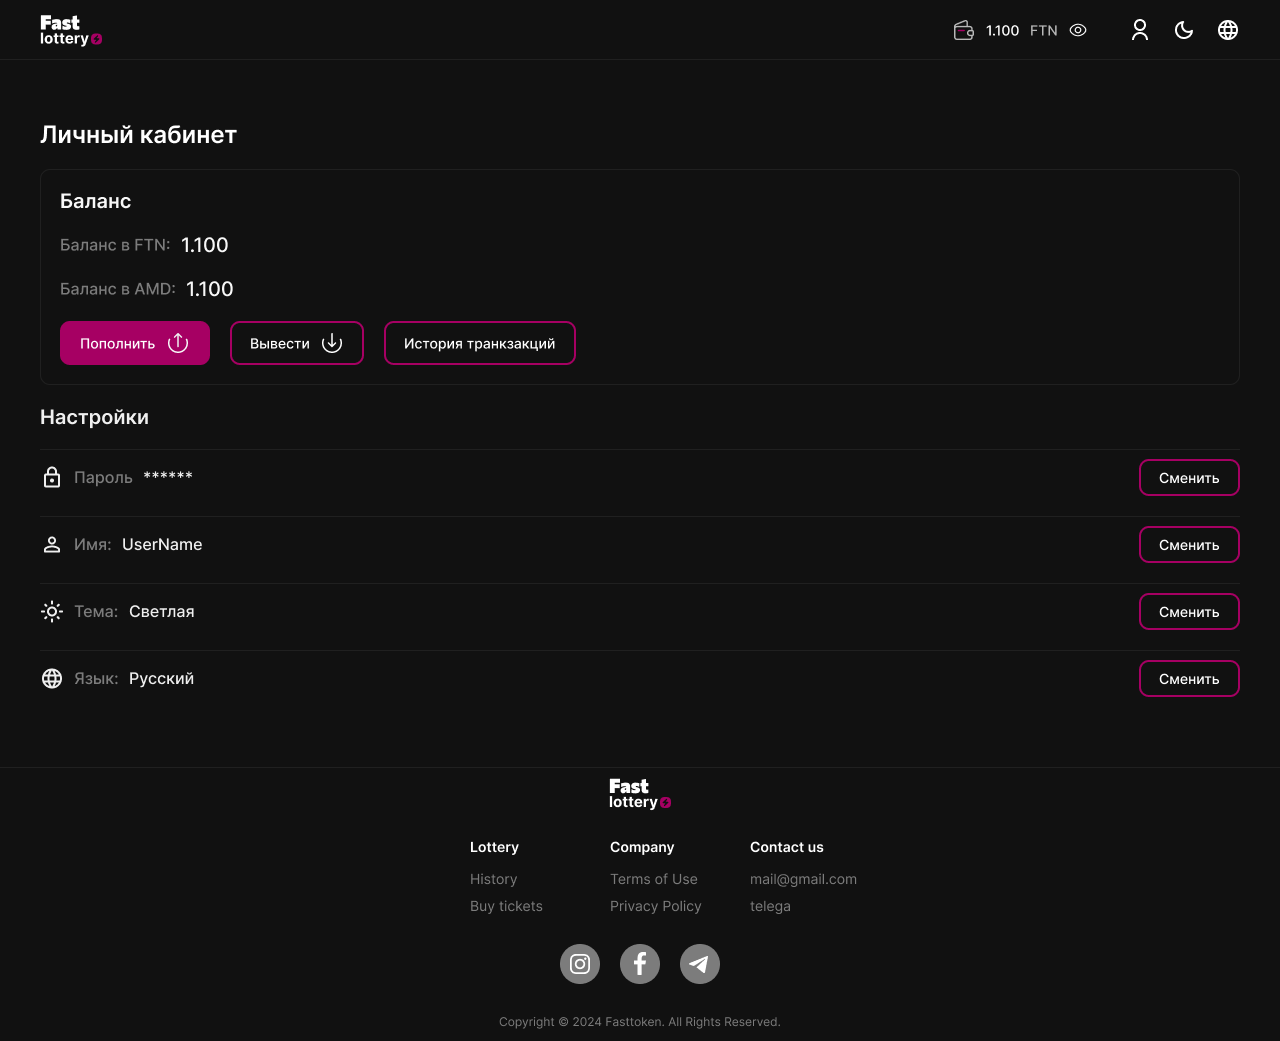The width and height of the screenshot is (1280, 1041).
Task: Click the lock icon beside Пароль
Action: tap(52, 477)
